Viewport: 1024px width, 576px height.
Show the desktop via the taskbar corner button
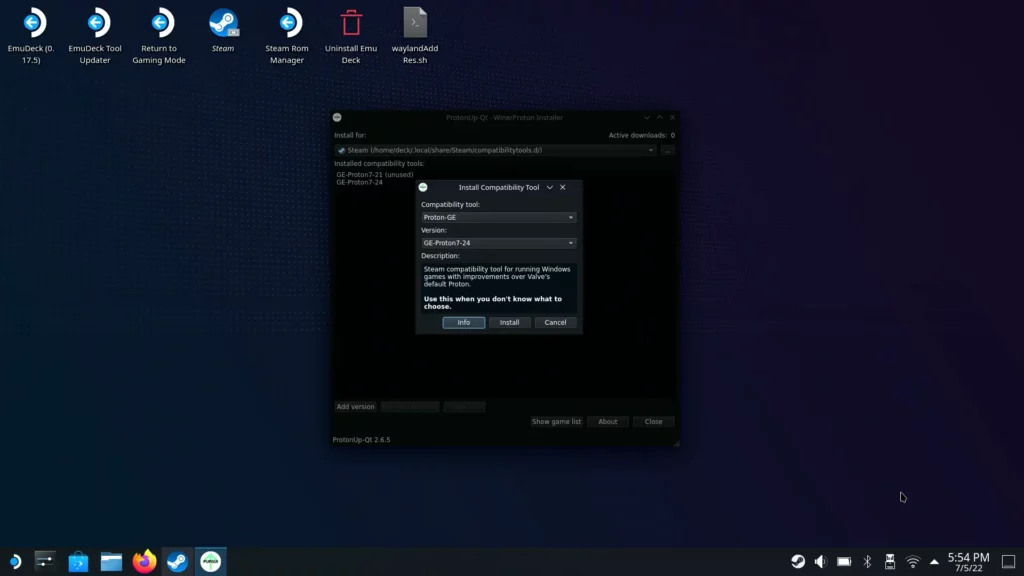coord(1008,562)
